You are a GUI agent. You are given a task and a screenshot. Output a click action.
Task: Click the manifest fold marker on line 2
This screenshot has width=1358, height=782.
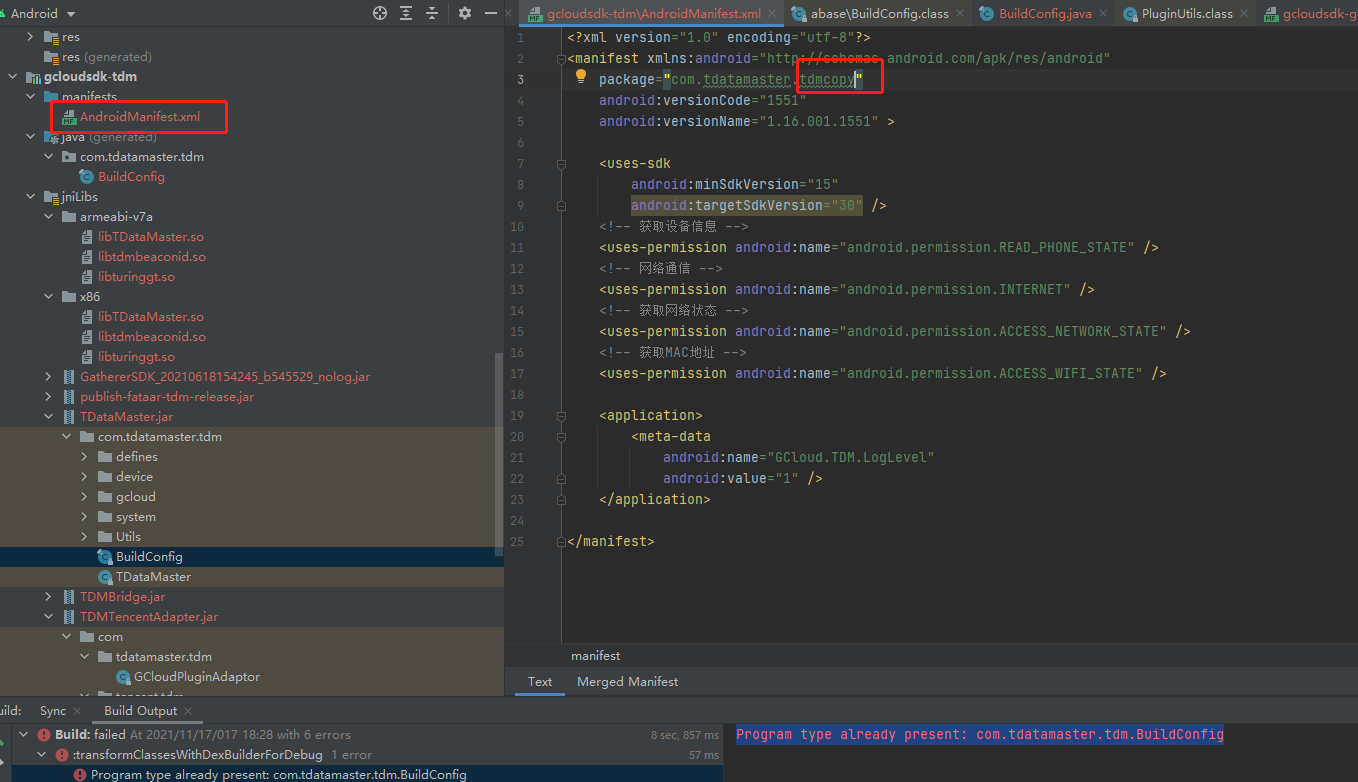pos(562,58)
